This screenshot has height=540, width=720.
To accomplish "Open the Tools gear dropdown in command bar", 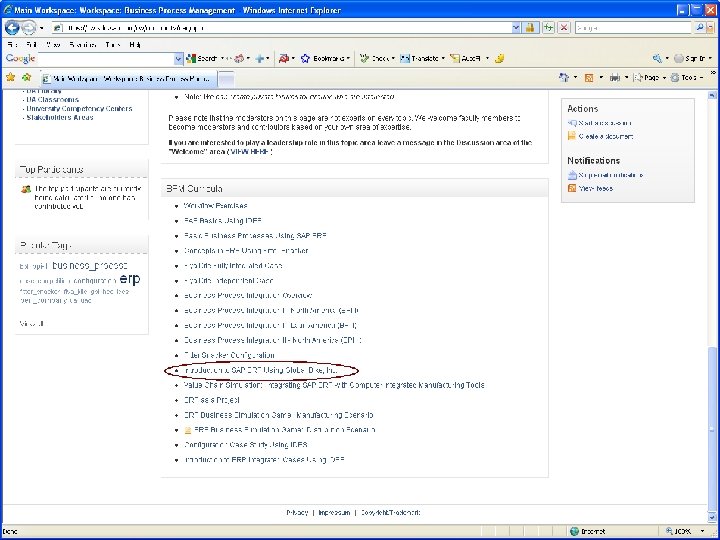I will coord(686,78).
